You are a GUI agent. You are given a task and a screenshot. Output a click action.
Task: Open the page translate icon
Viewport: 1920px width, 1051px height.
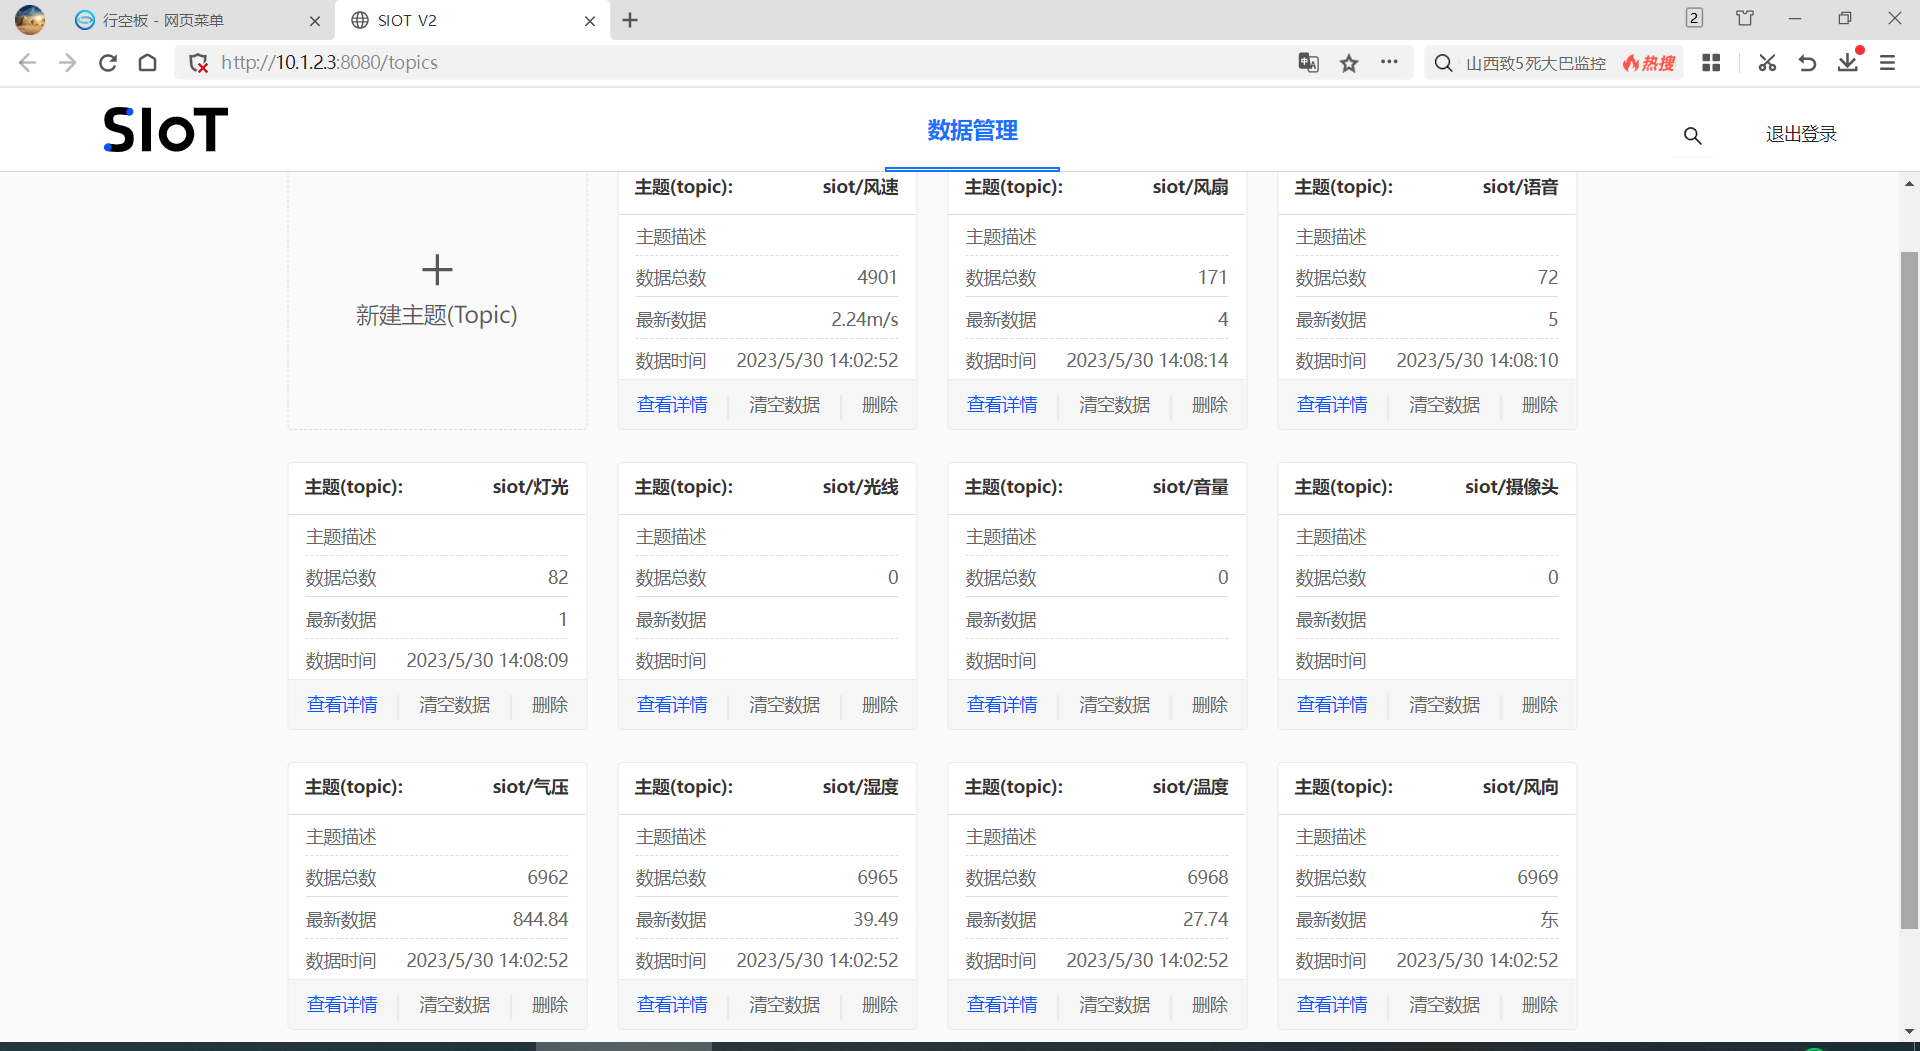point(1308,63)
